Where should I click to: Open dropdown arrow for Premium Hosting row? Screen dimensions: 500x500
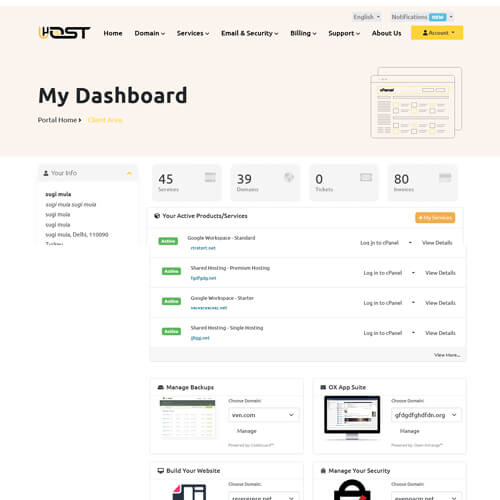coord(413,273)
